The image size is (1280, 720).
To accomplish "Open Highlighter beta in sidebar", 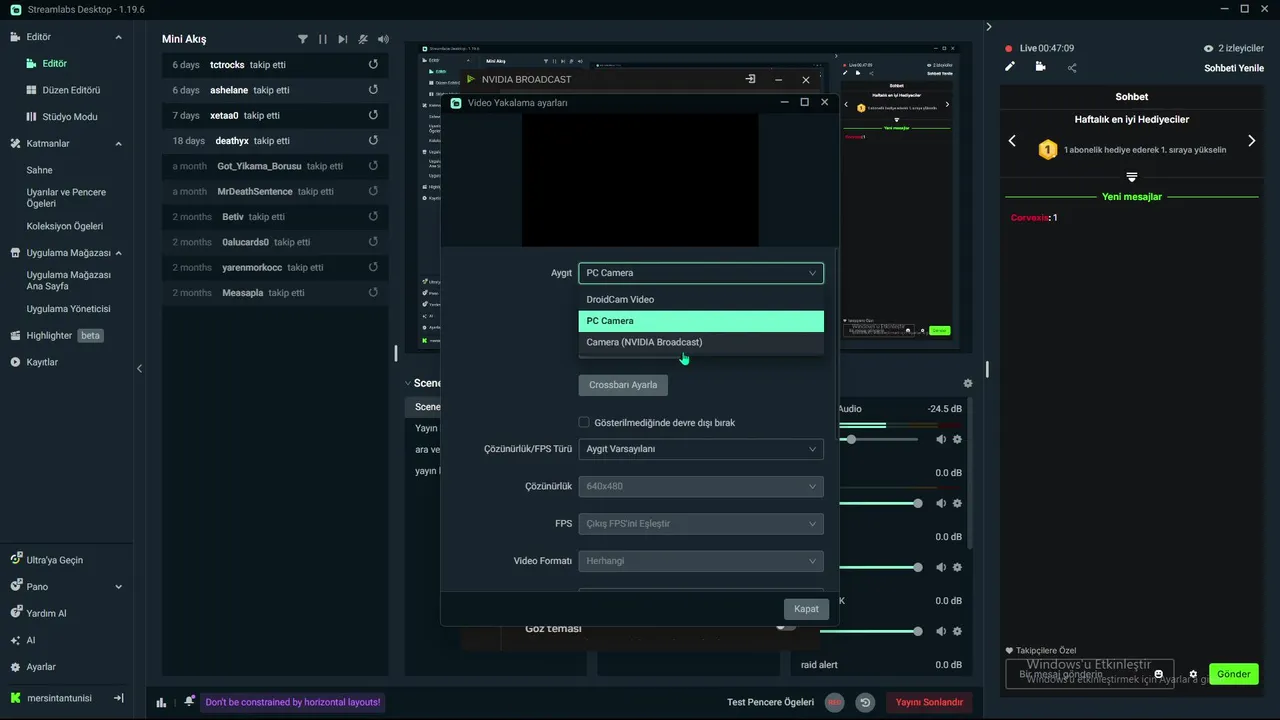I will tap(57, 336).
